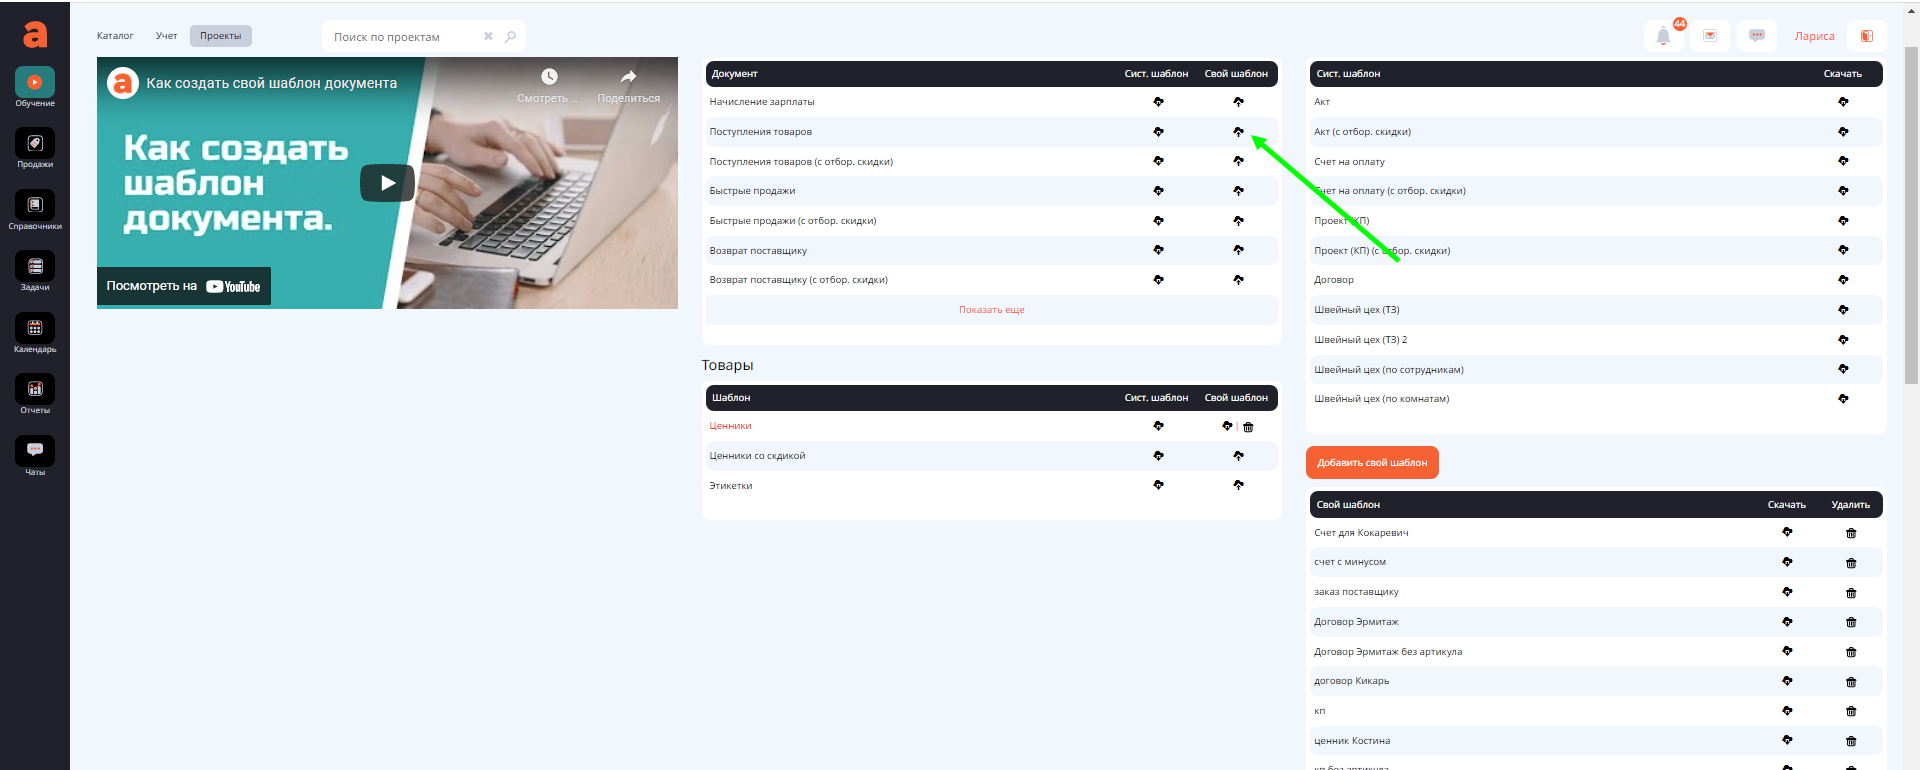The image size is (1920, 770).
Task: Open the notifications bell icon
Action: (1663, 36)
